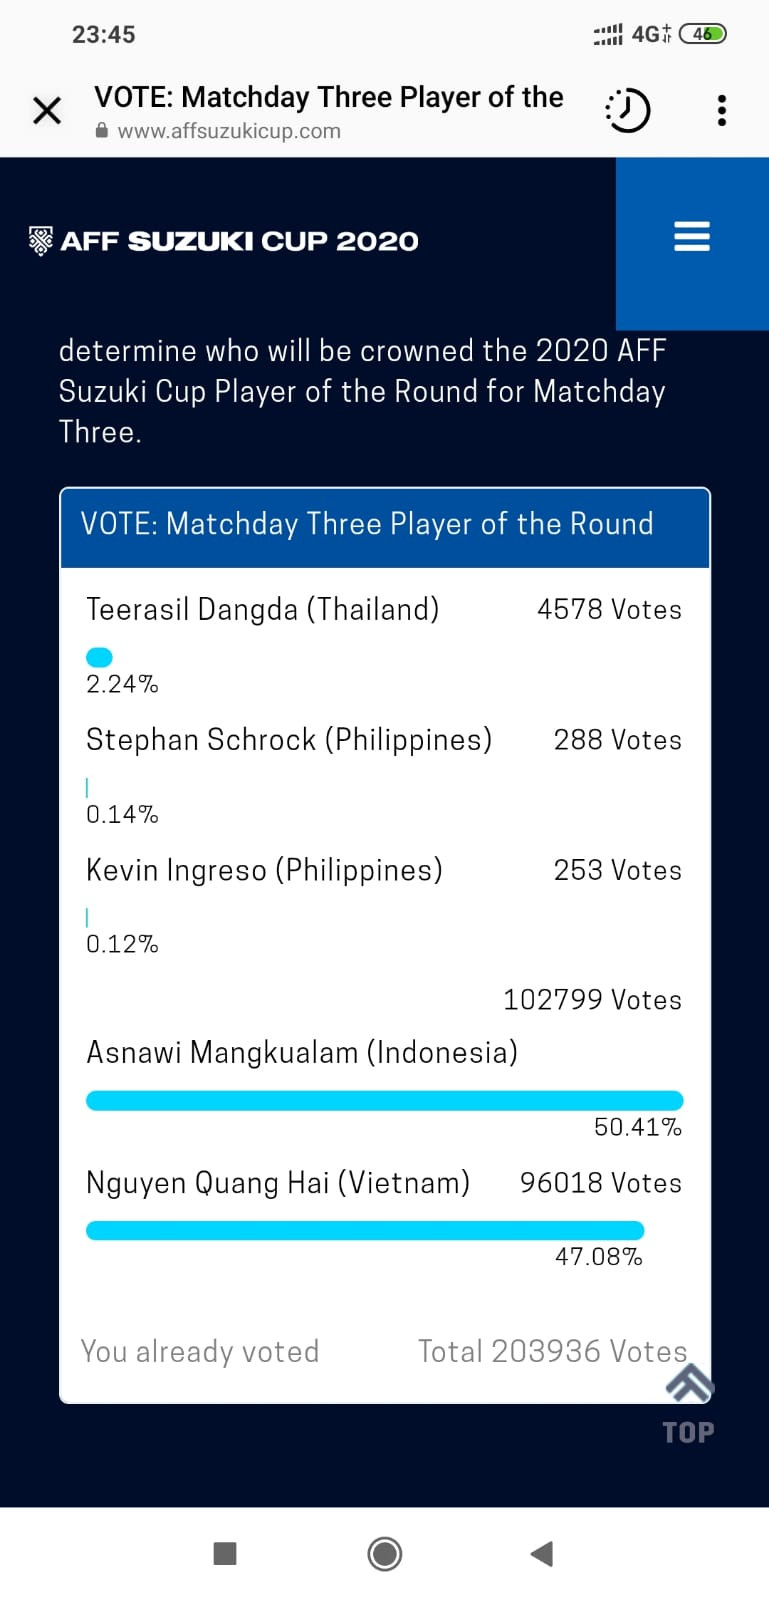
Task: Close the browser tab with X icon
Action: 47,110
